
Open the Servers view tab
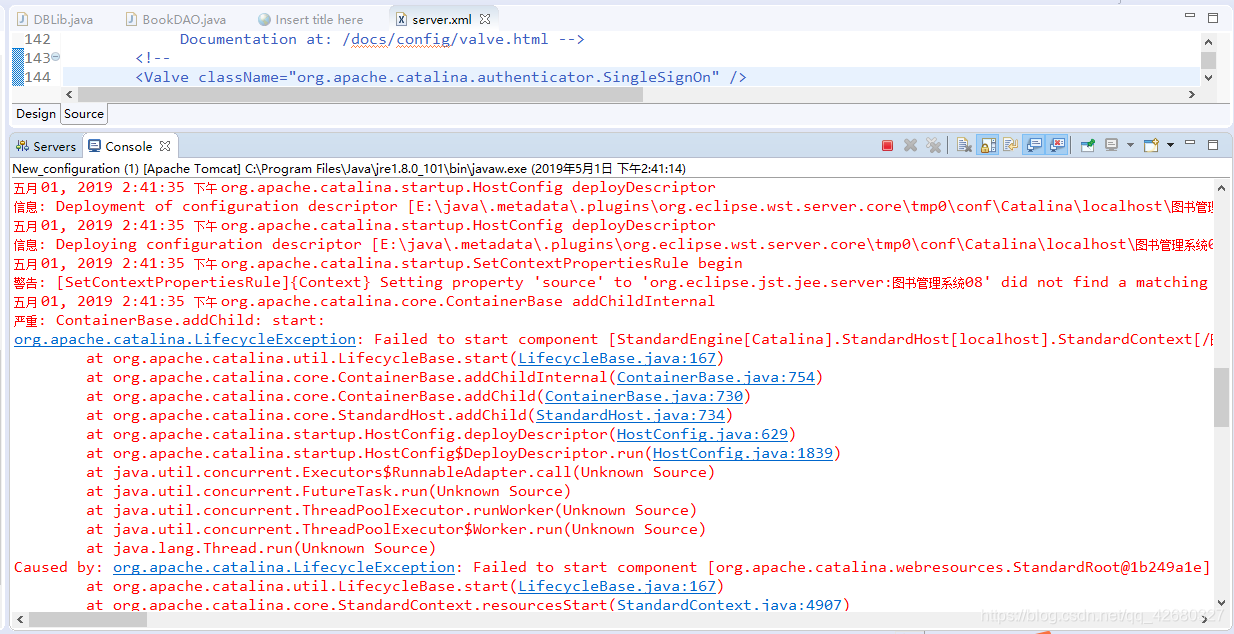(46, 146)
